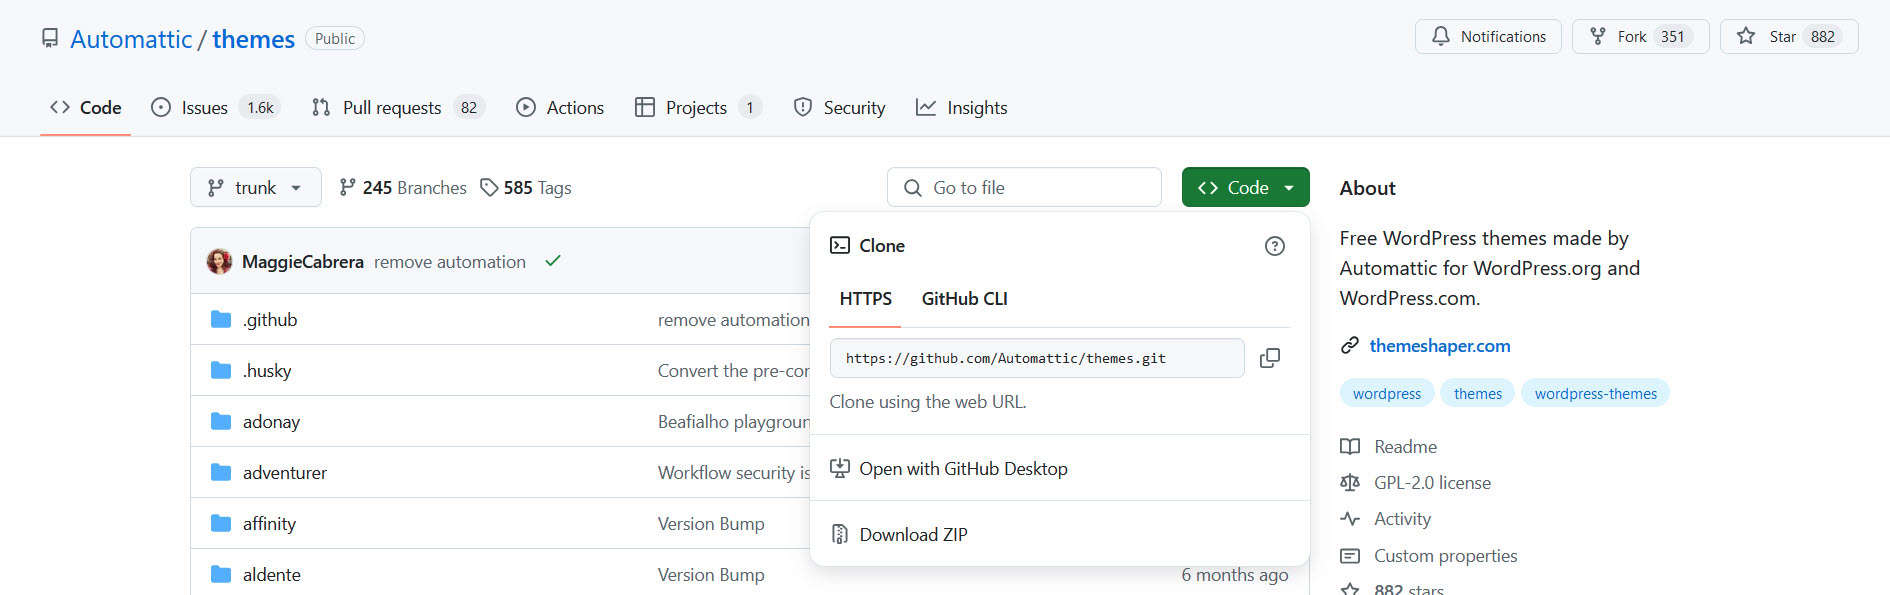Open the Readme link in About
This screenshot has height=595, width=1890.
click(x=1405, y=446)
